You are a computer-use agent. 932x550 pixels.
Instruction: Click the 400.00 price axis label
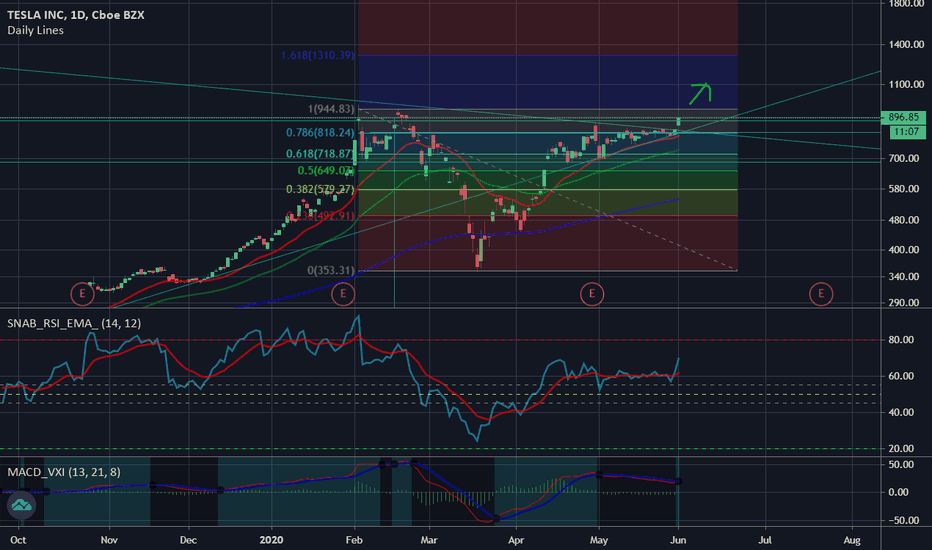904,250
